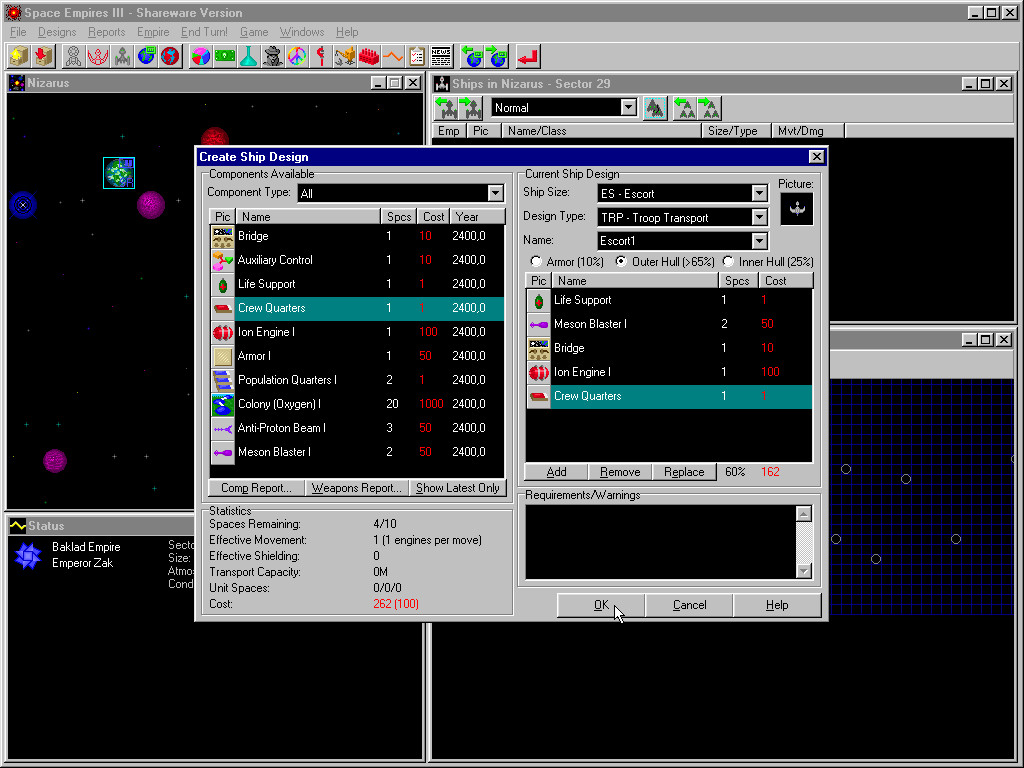Select the Armor (10%) radio button

[x=536, y=261]
